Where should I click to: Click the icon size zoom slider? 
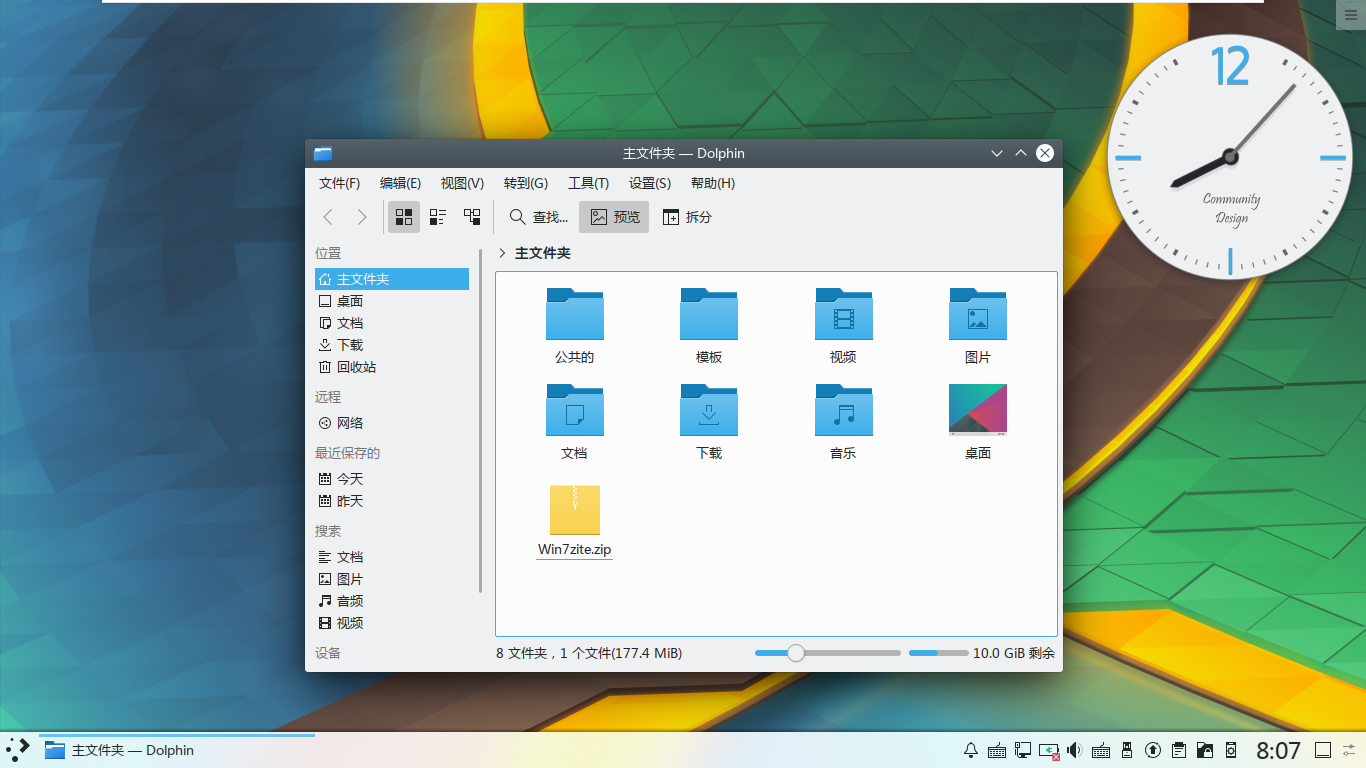point(795,652)
